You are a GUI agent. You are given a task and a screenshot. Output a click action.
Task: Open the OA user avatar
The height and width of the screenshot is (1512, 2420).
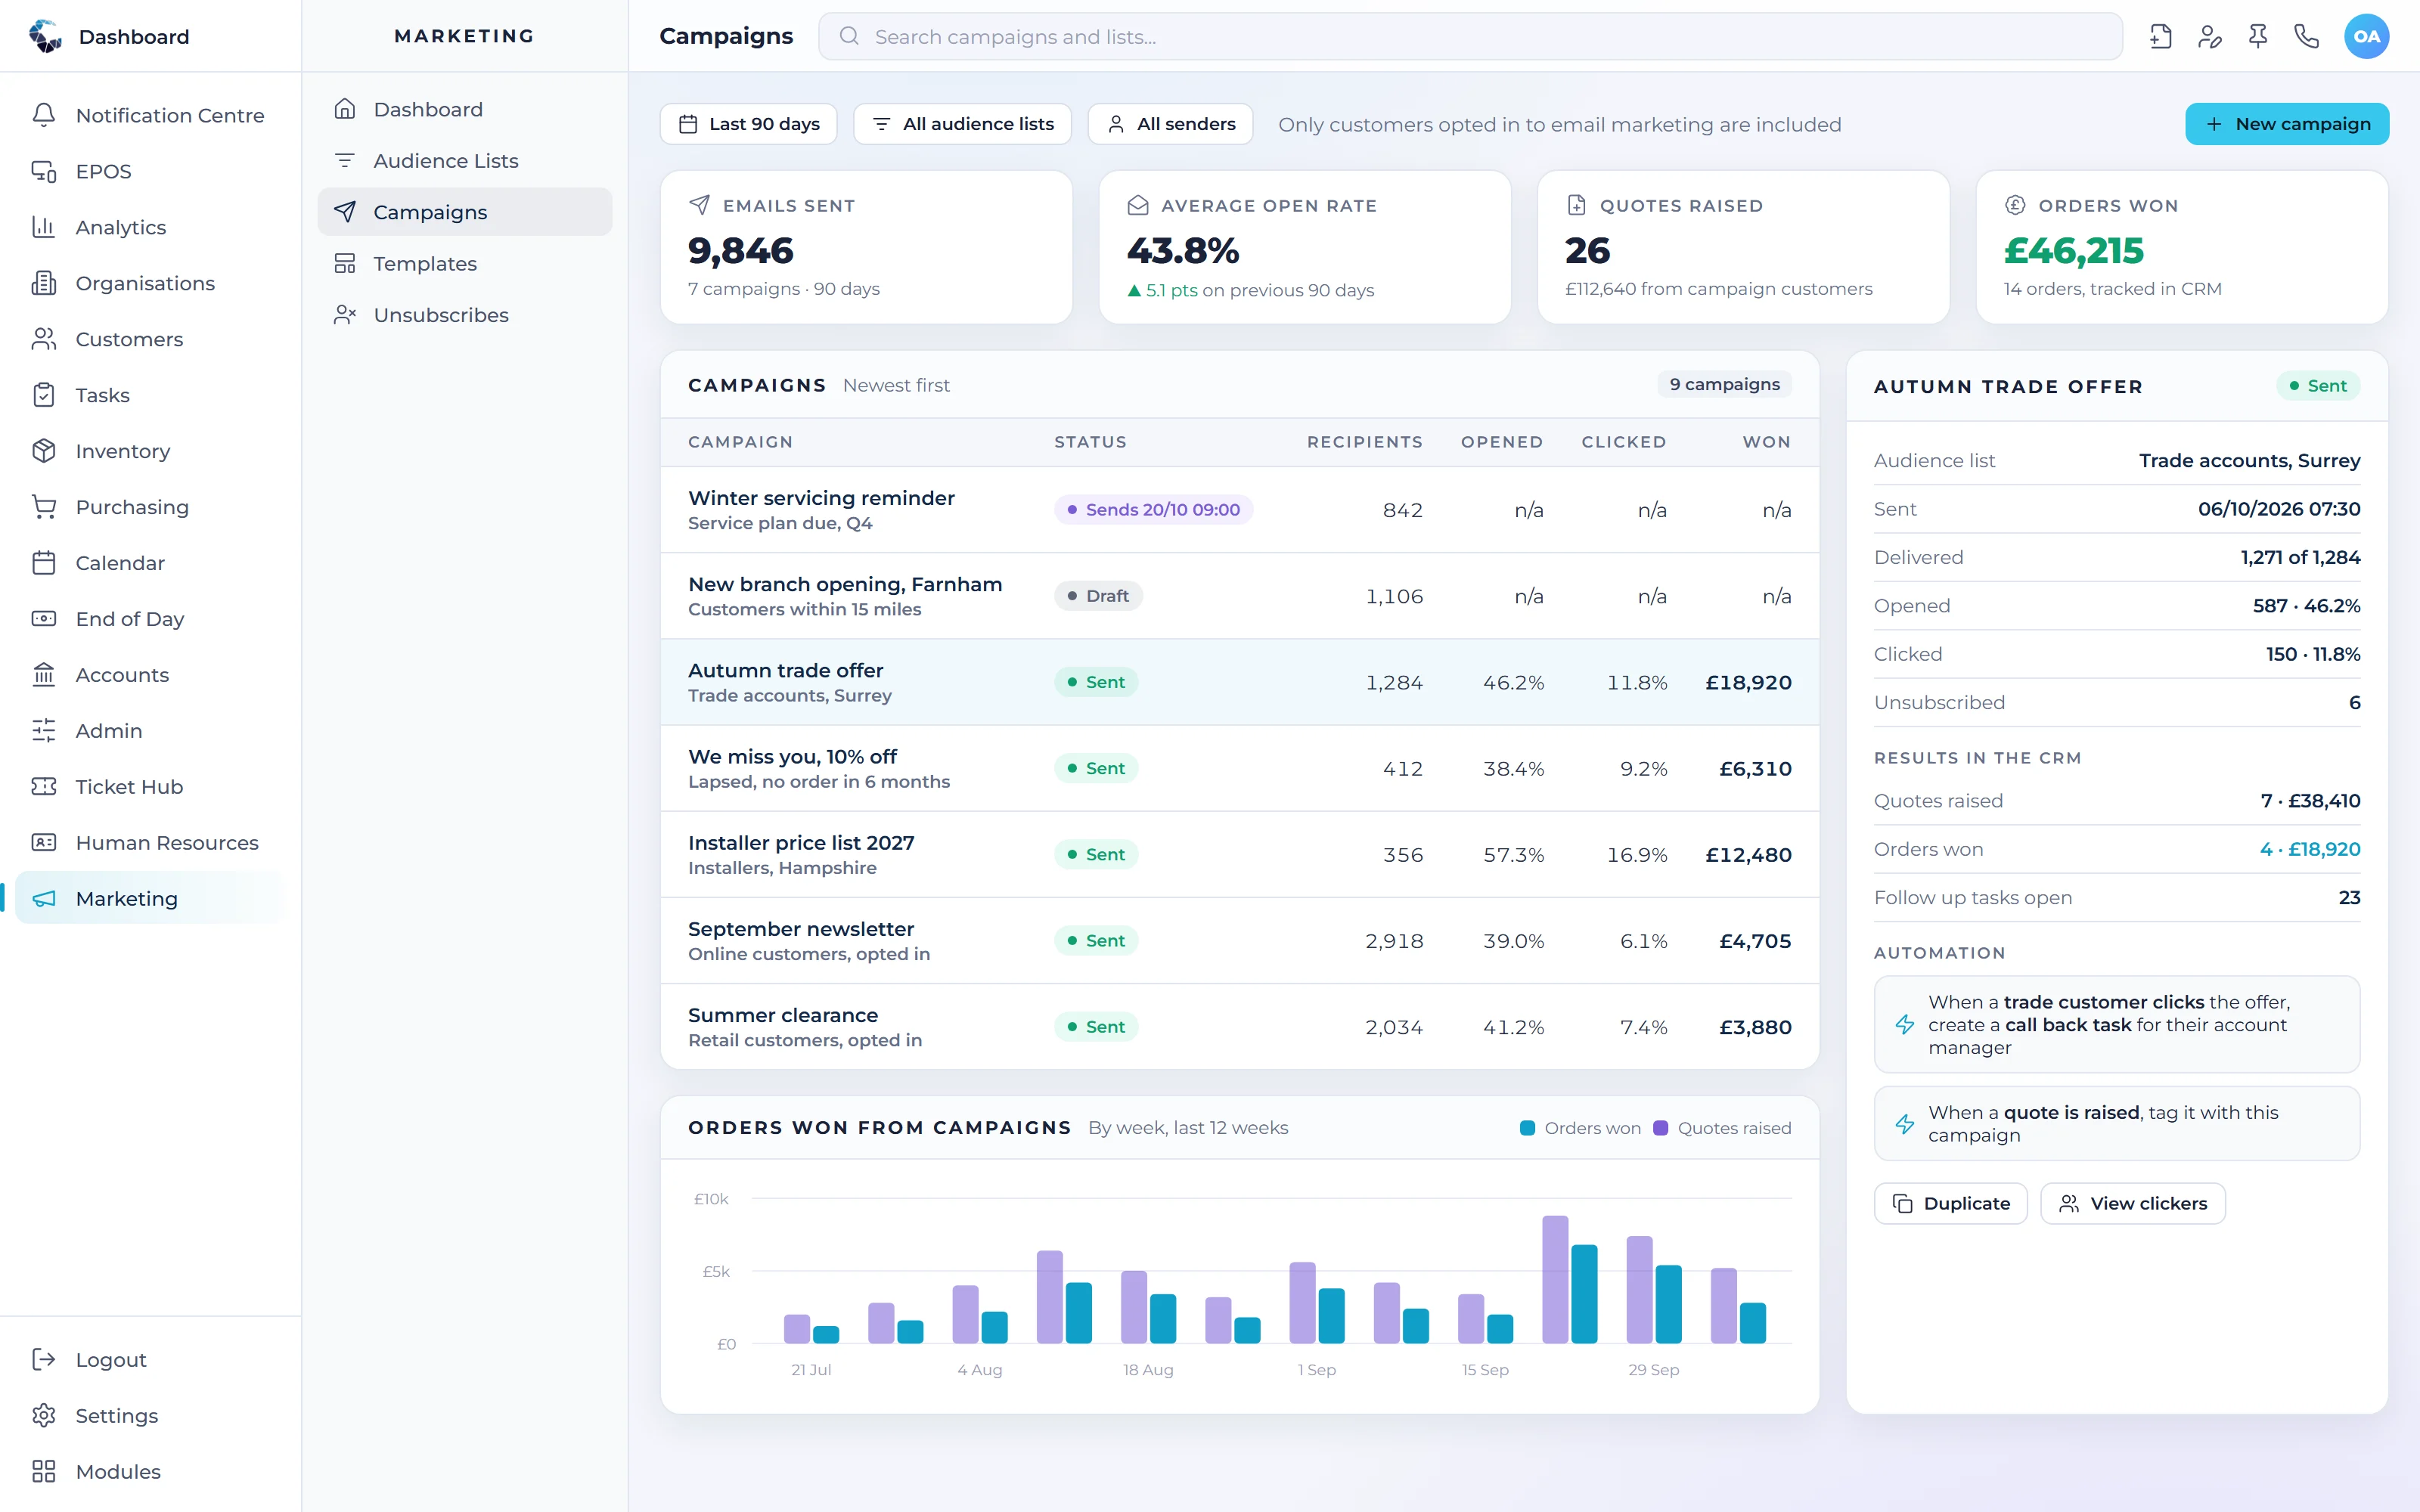tap(2366, 37)
